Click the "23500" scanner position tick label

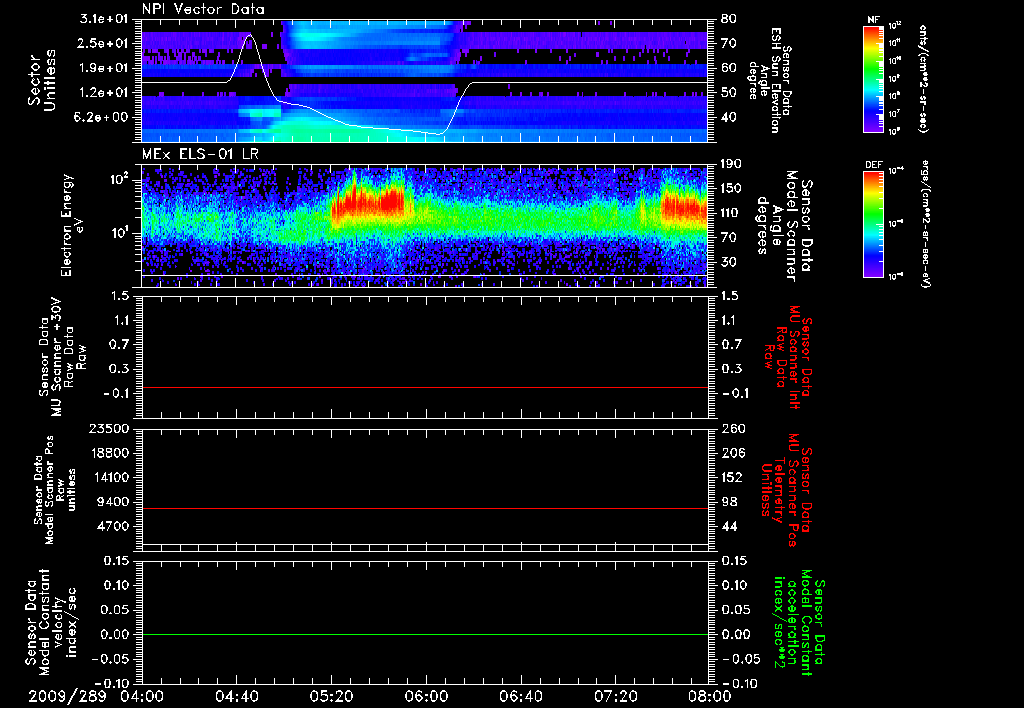click(x=109, y=429)
